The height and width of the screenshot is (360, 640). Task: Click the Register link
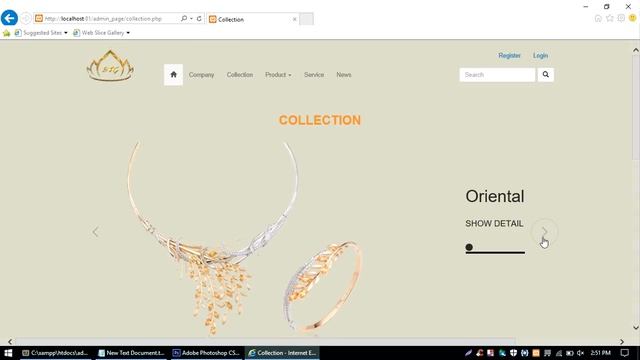[x=509, y=56]
